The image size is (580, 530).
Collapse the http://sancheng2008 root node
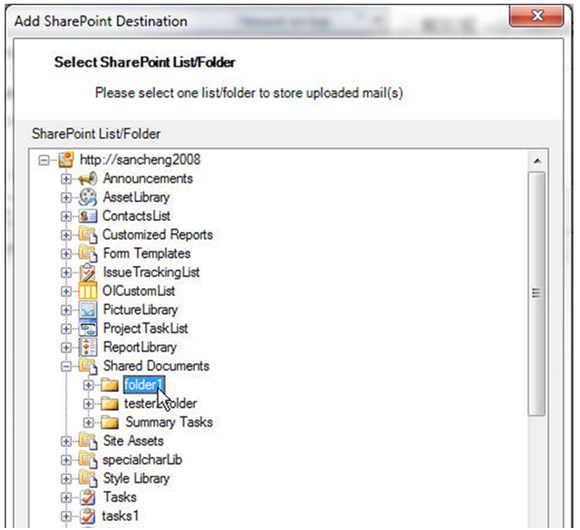(x=44, y=160)
